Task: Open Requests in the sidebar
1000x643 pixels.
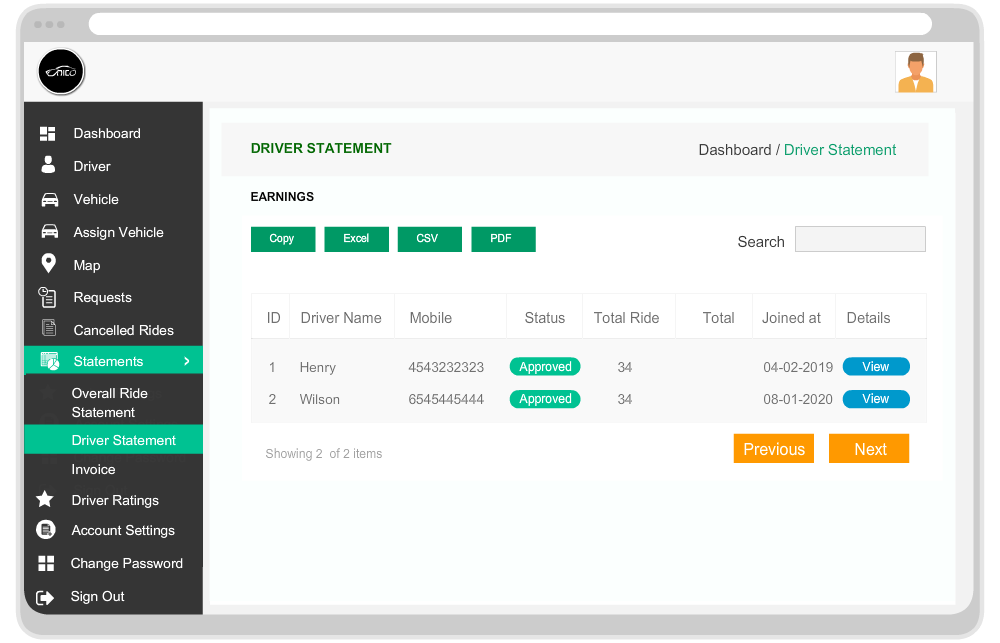Action: [103, 298]
